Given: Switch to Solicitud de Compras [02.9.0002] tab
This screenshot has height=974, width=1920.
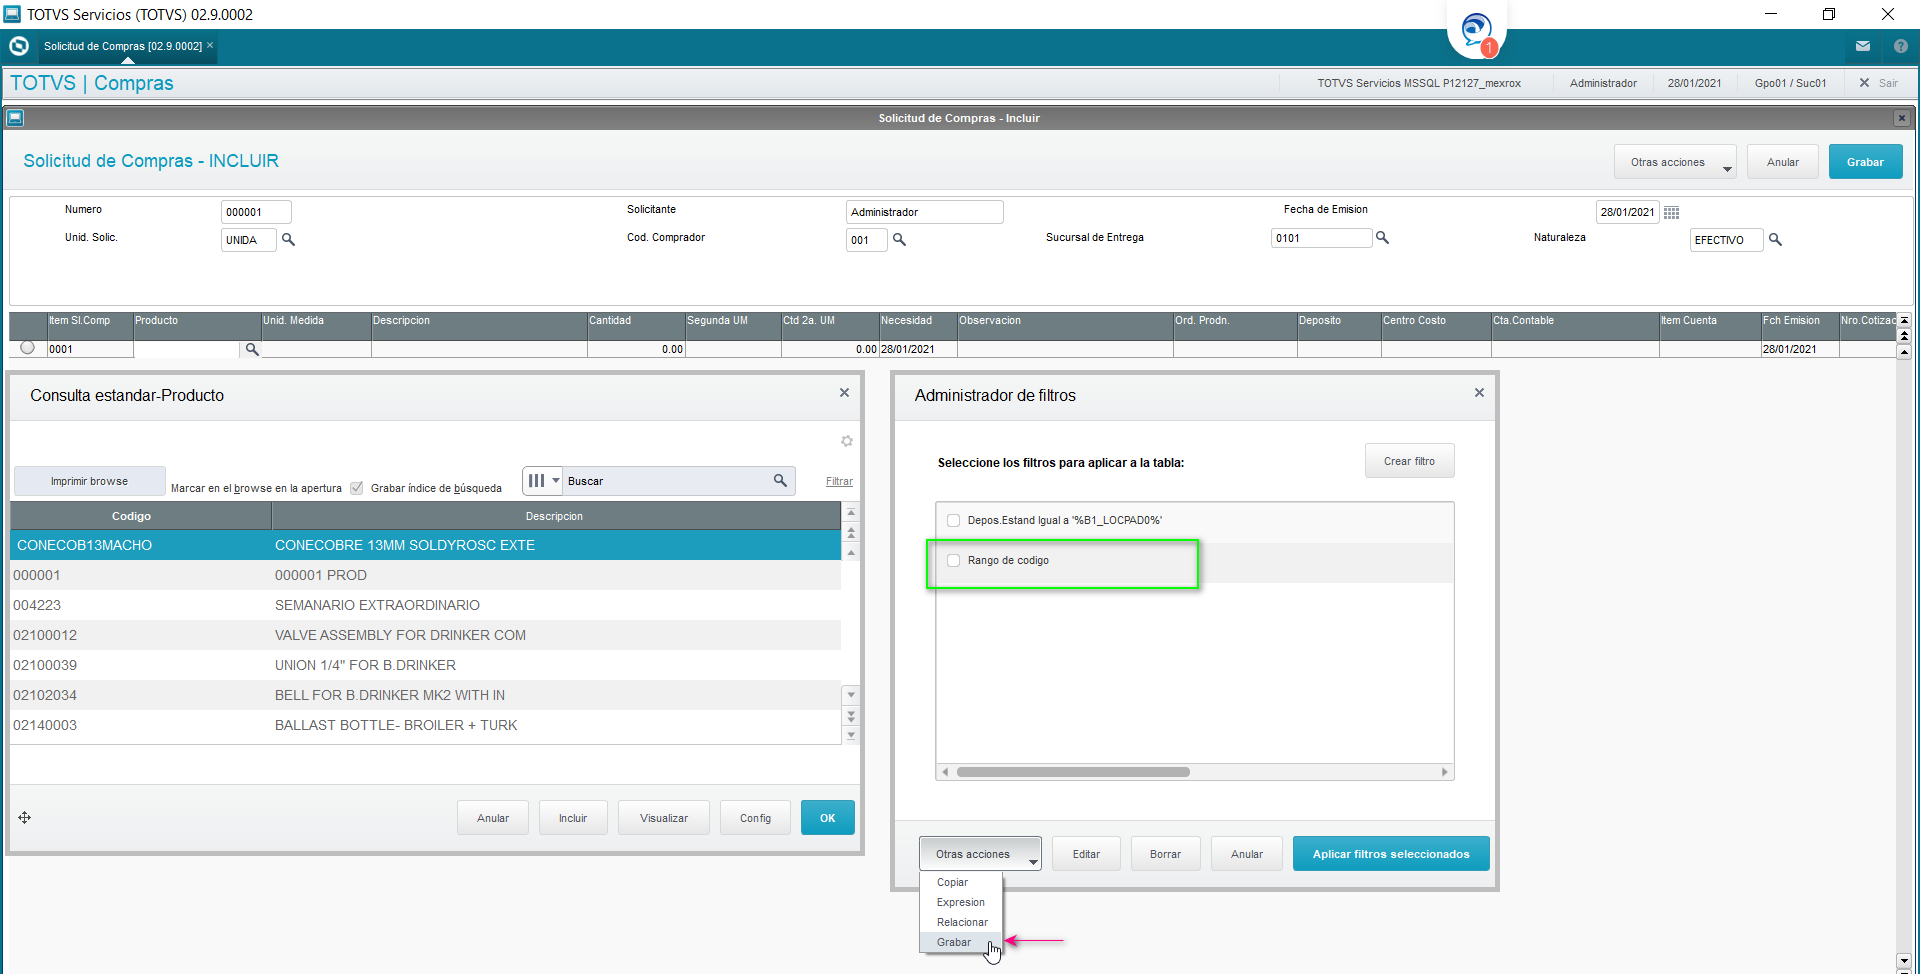Looking at the screenshot, I should click(x=123, y=46).
